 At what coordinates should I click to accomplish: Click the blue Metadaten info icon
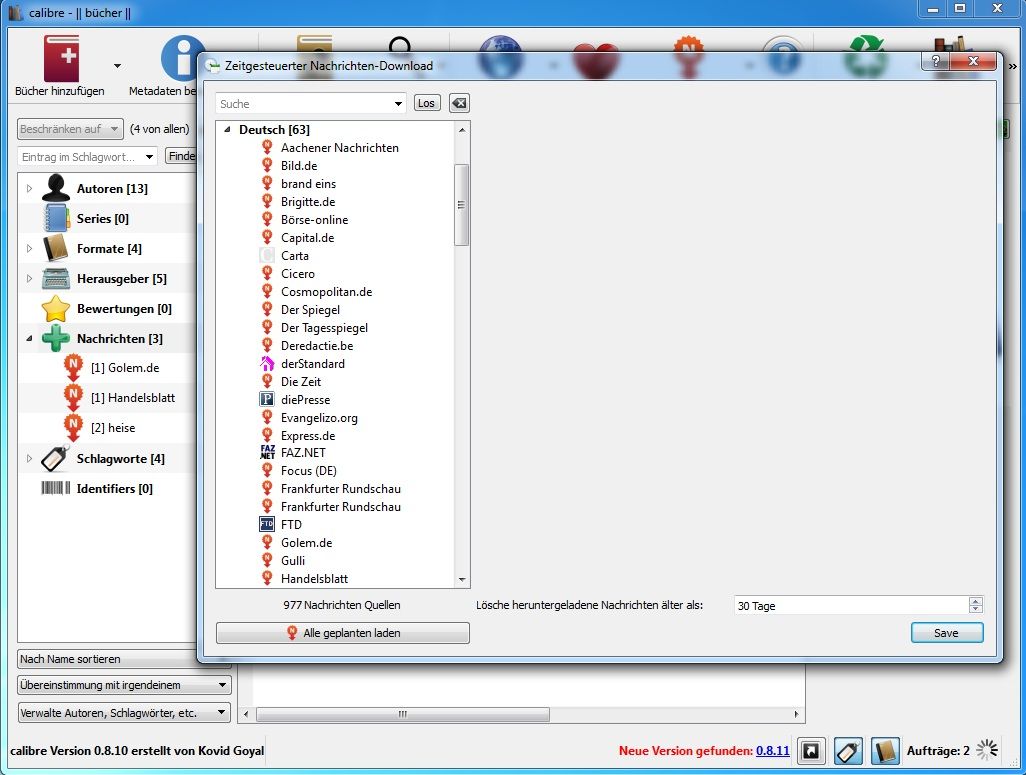tap(179, 58)
